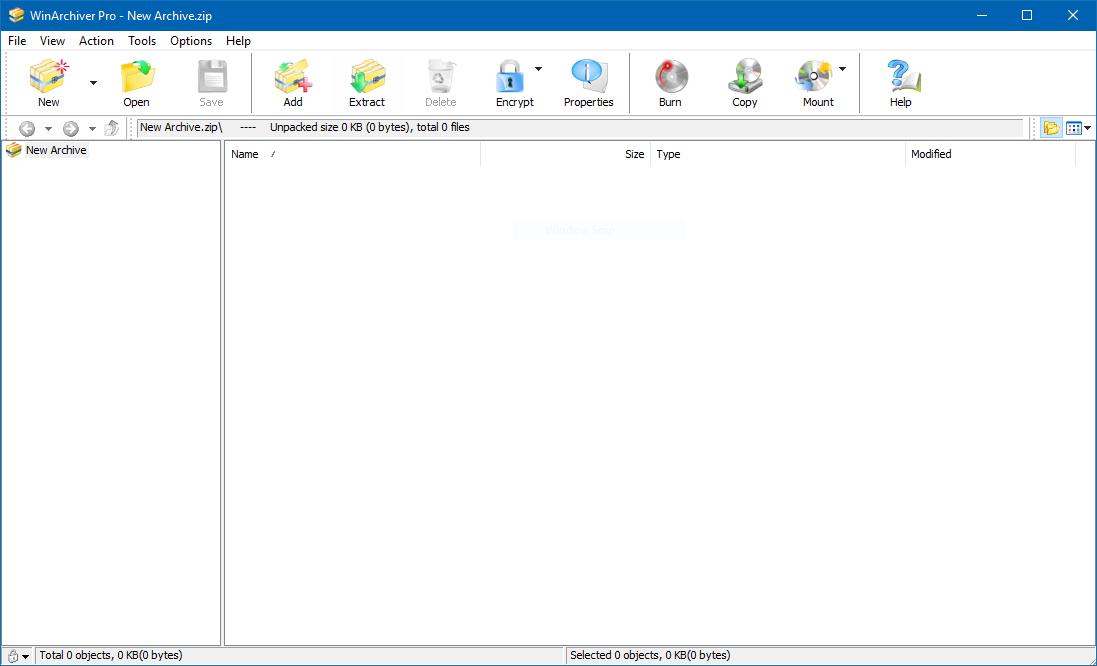The width and height of the screenshot is (1097, 666).
Task: Click 'Selected 0 objects, 0 KB(0 bytes)' status text
Action: [650, 656]
